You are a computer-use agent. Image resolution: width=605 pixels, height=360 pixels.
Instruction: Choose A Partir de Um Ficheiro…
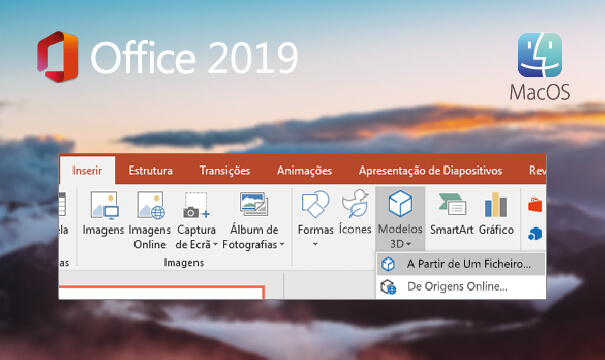point(461,264)
